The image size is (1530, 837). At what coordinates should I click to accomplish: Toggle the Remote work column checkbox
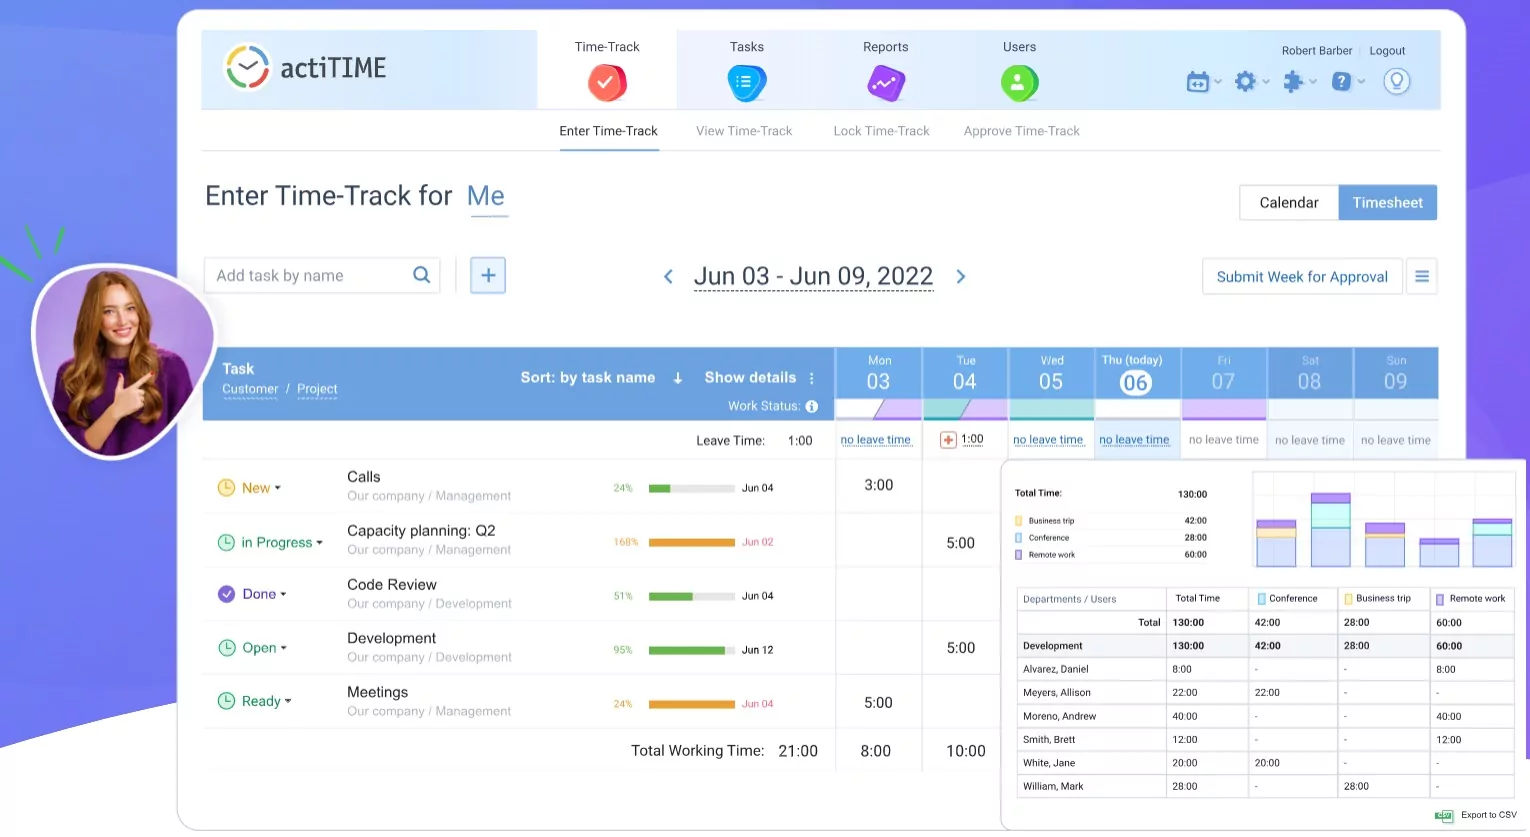1440,599
